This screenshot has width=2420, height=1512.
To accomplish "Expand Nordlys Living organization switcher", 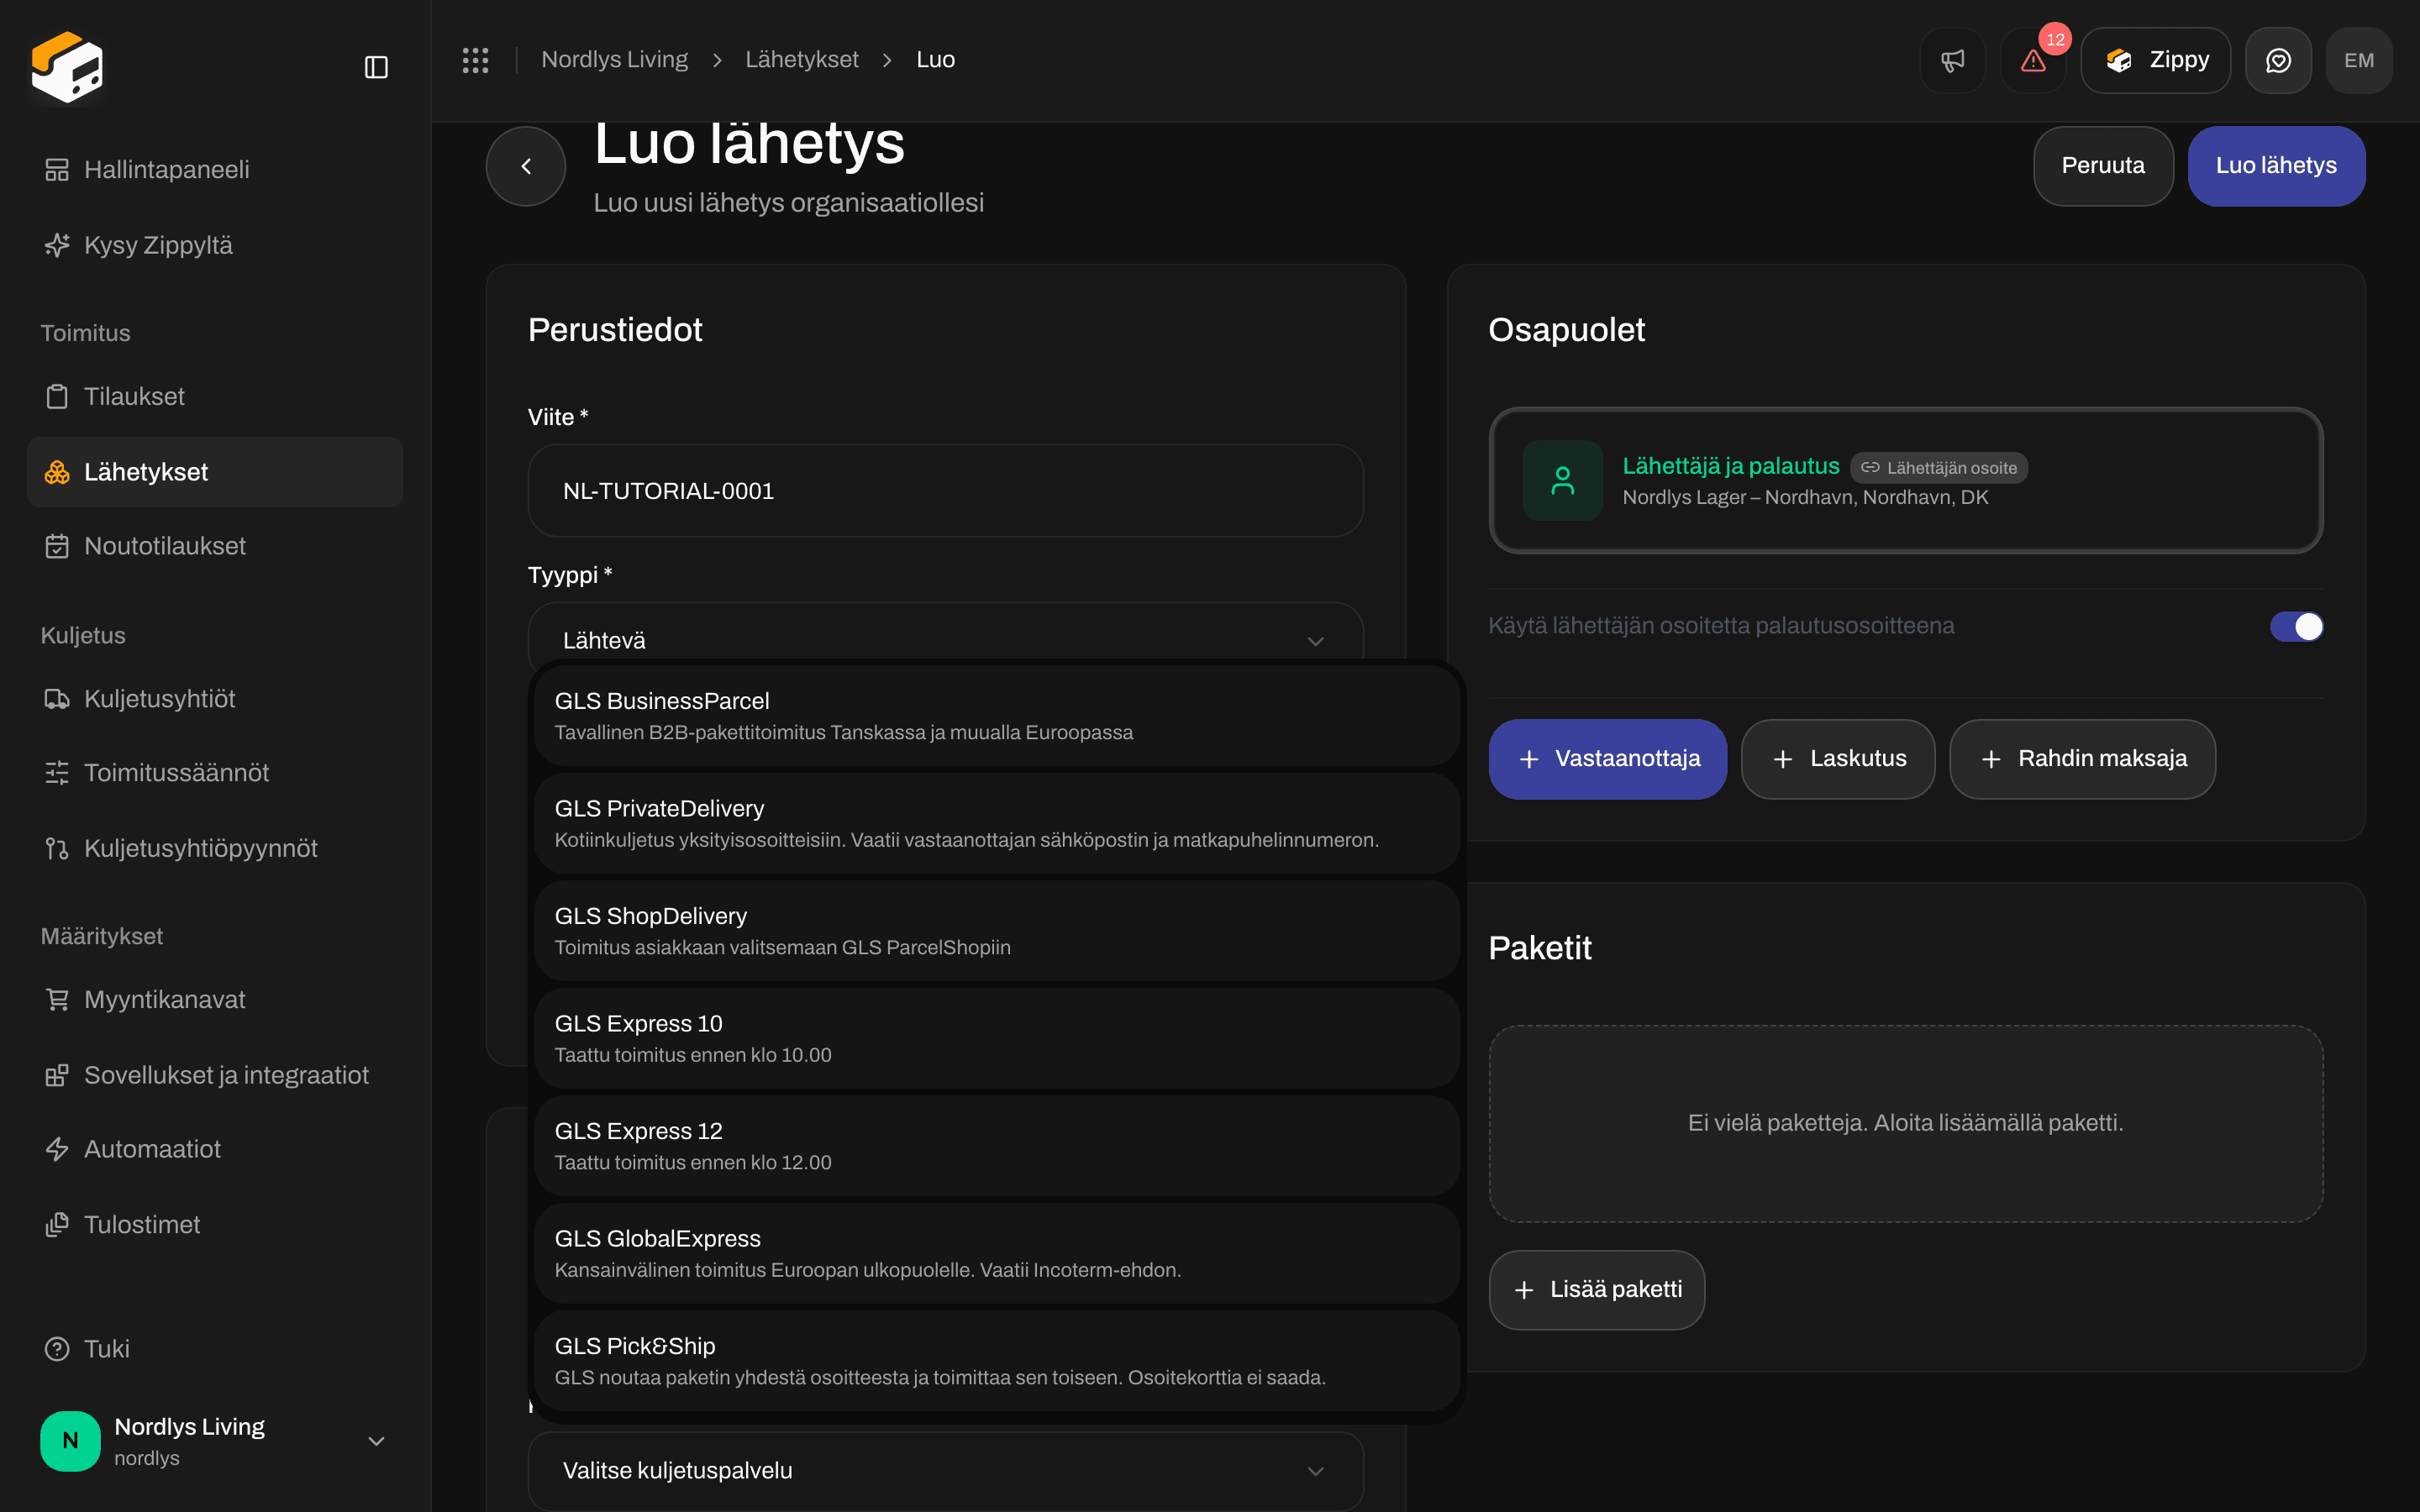I will tap(215, 1441).
